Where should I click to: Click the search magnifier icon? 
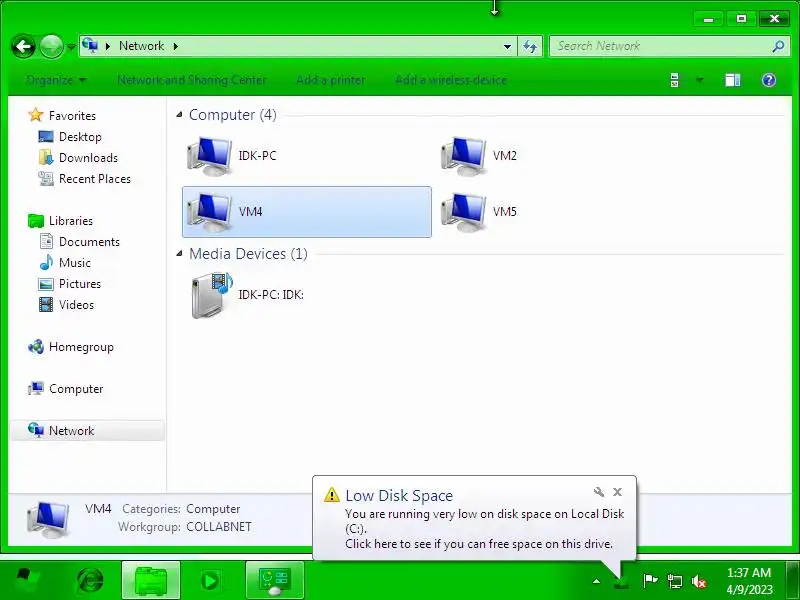point(778,46)
